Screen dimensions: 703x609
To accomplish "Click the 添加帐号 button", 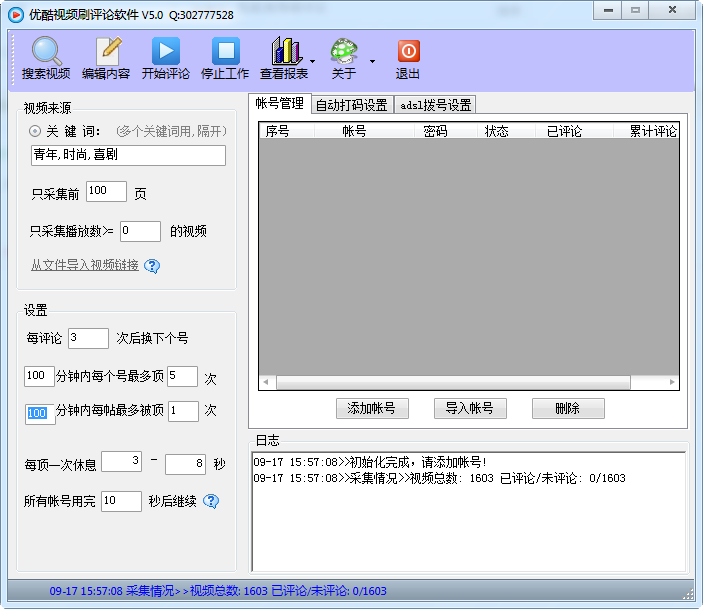I will point(372,408).
